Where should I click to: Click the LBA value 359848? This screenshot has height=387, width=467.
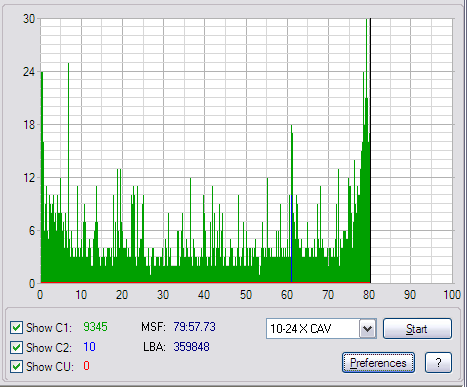coord(191,347)
